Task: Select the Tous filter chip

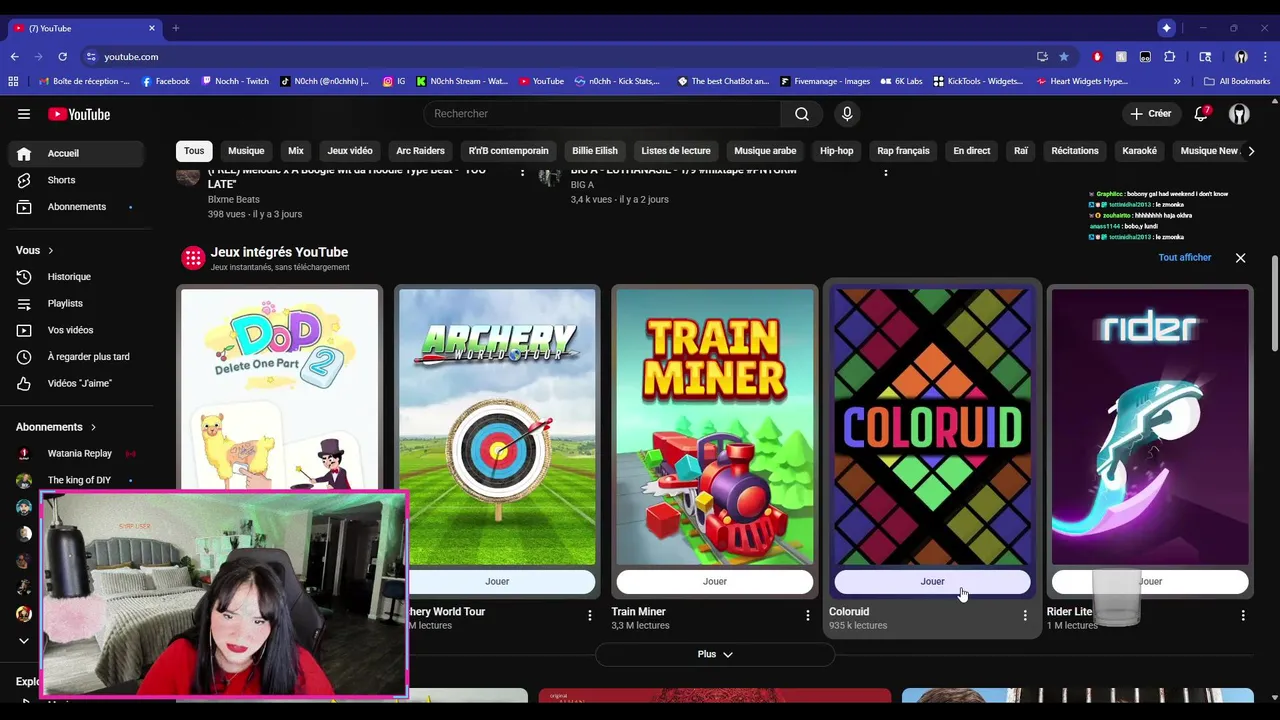Action: 194,151
